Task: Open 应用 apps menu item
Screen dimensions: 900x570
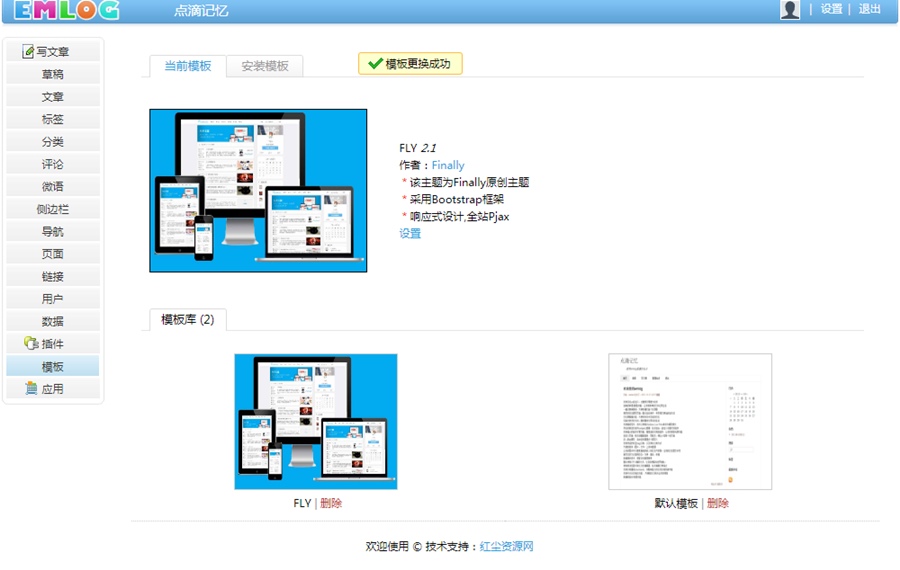Action: 53,389
